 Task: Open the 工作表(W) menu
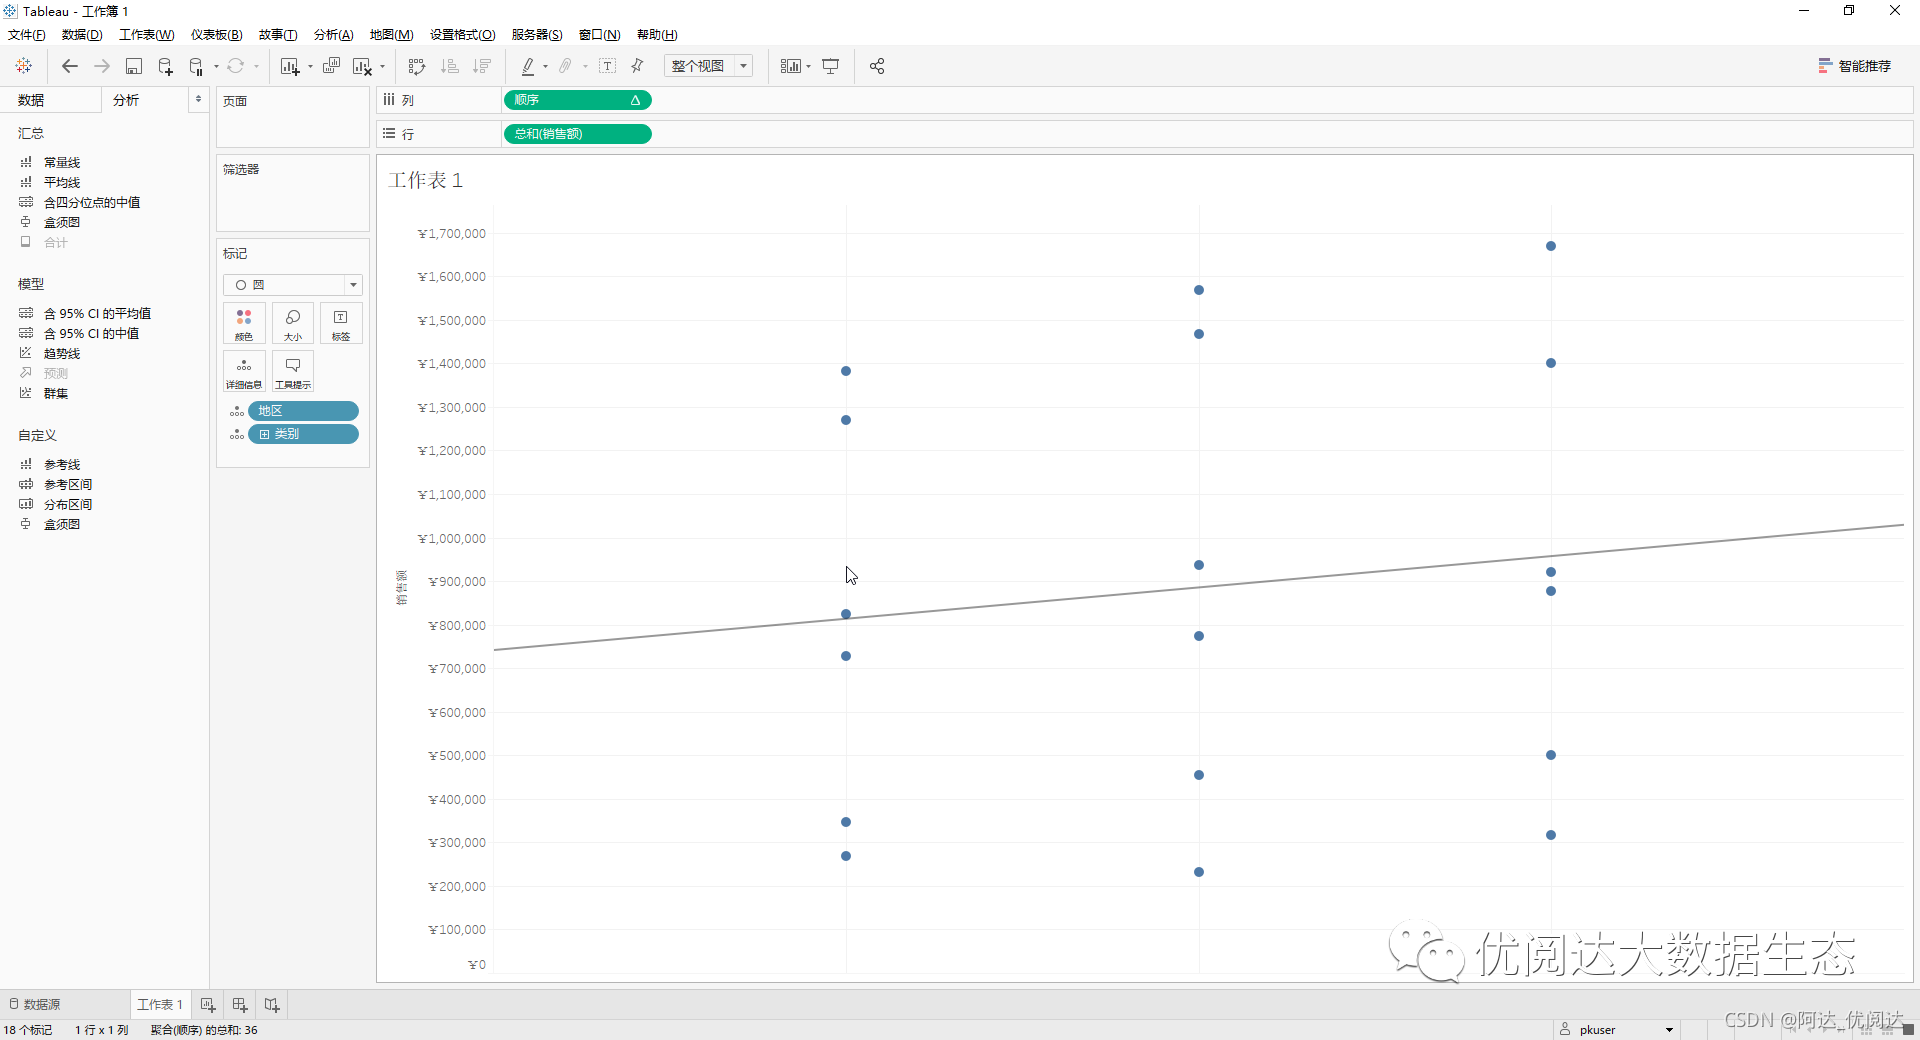(147, 35)
